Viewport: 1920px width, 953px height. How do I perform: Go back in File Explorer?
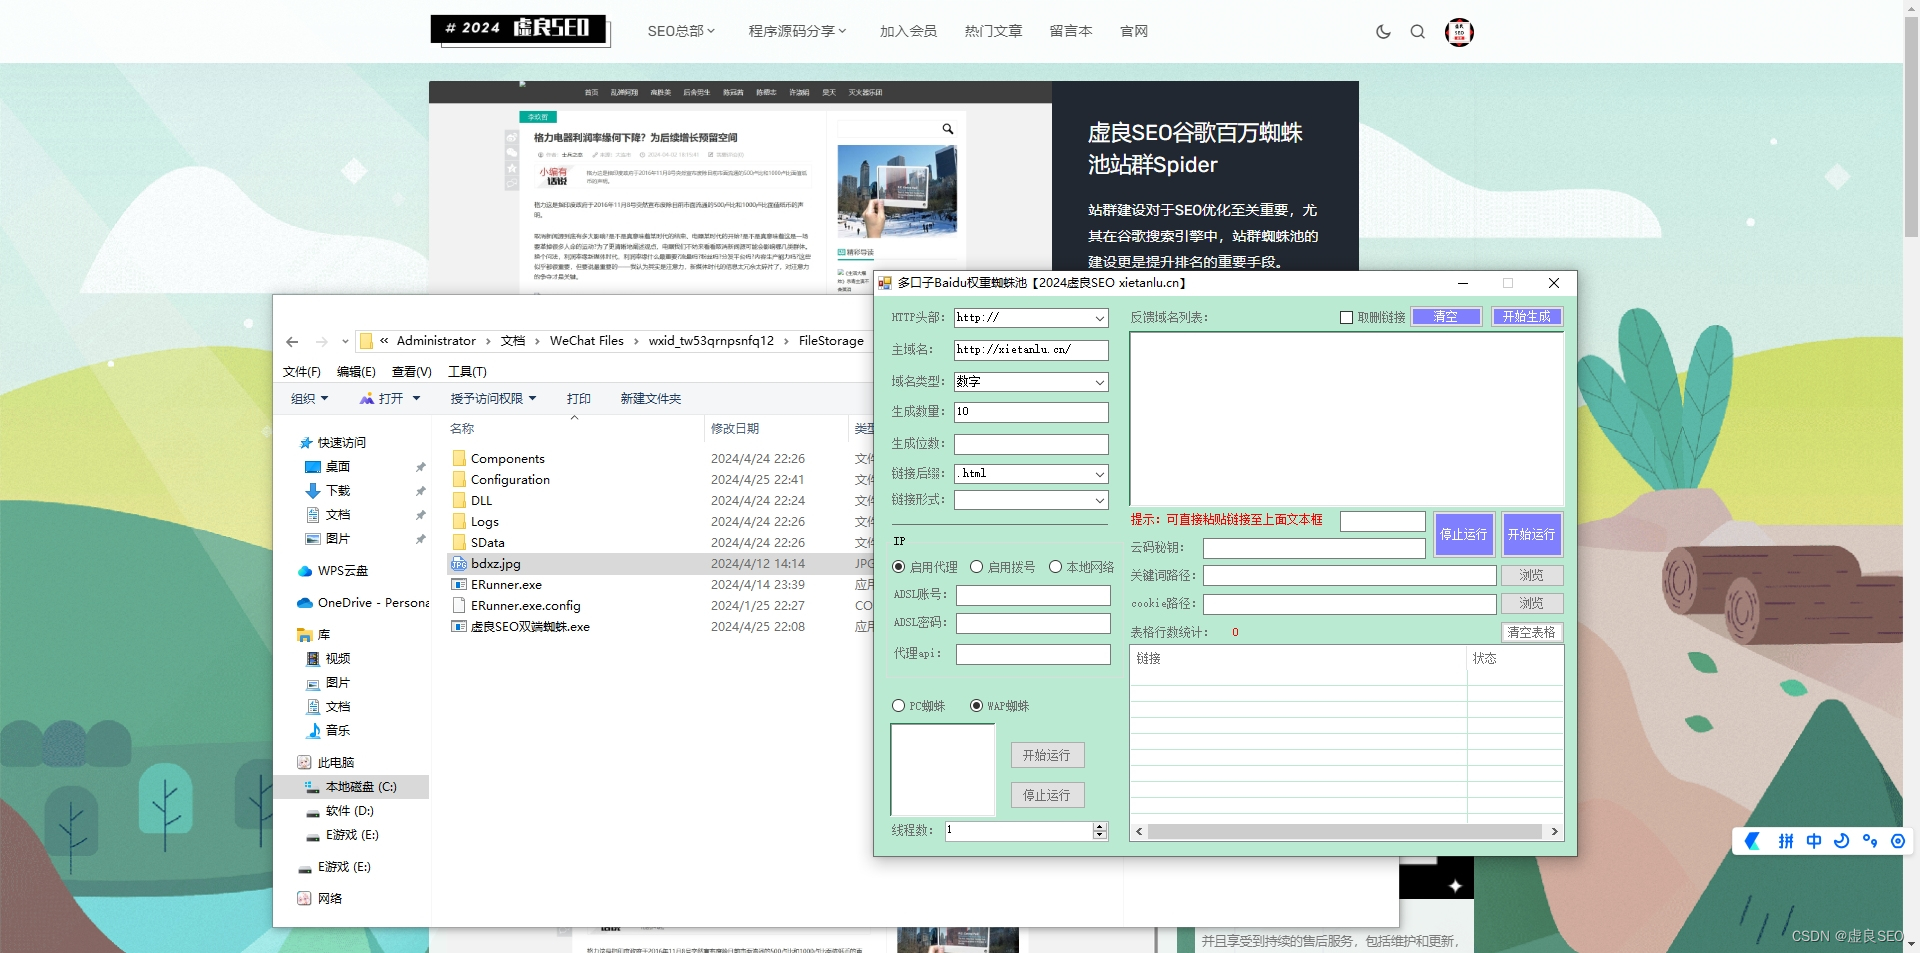click(292, 341)
